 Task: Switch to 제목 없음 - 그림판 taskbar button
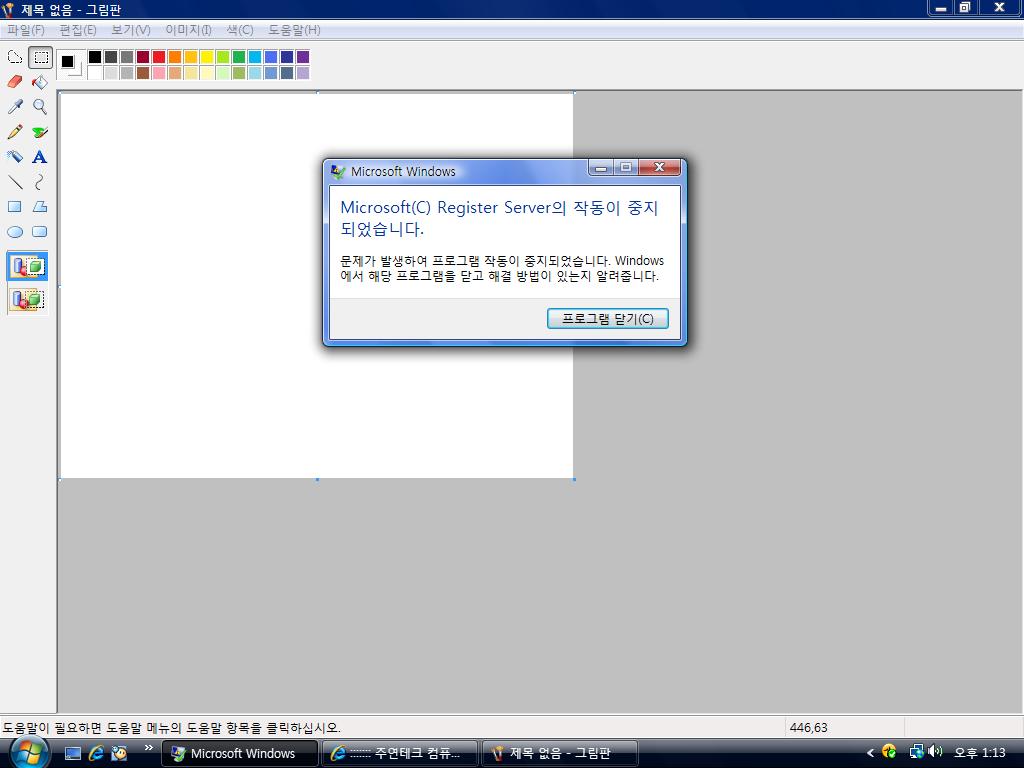coord(559,754)
